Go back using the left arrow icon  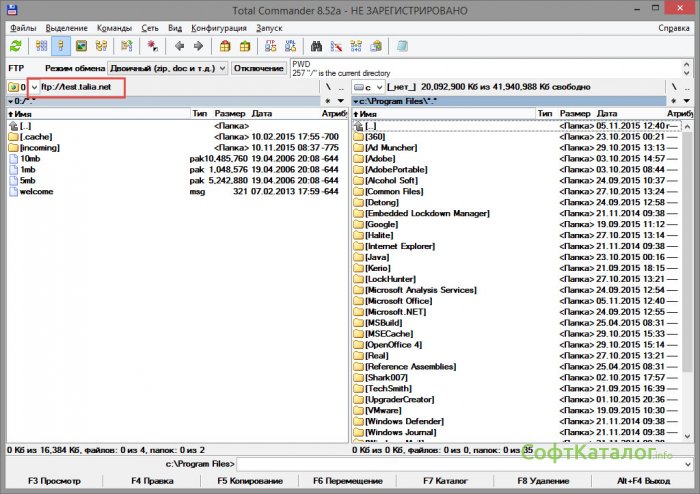(180, 46)
